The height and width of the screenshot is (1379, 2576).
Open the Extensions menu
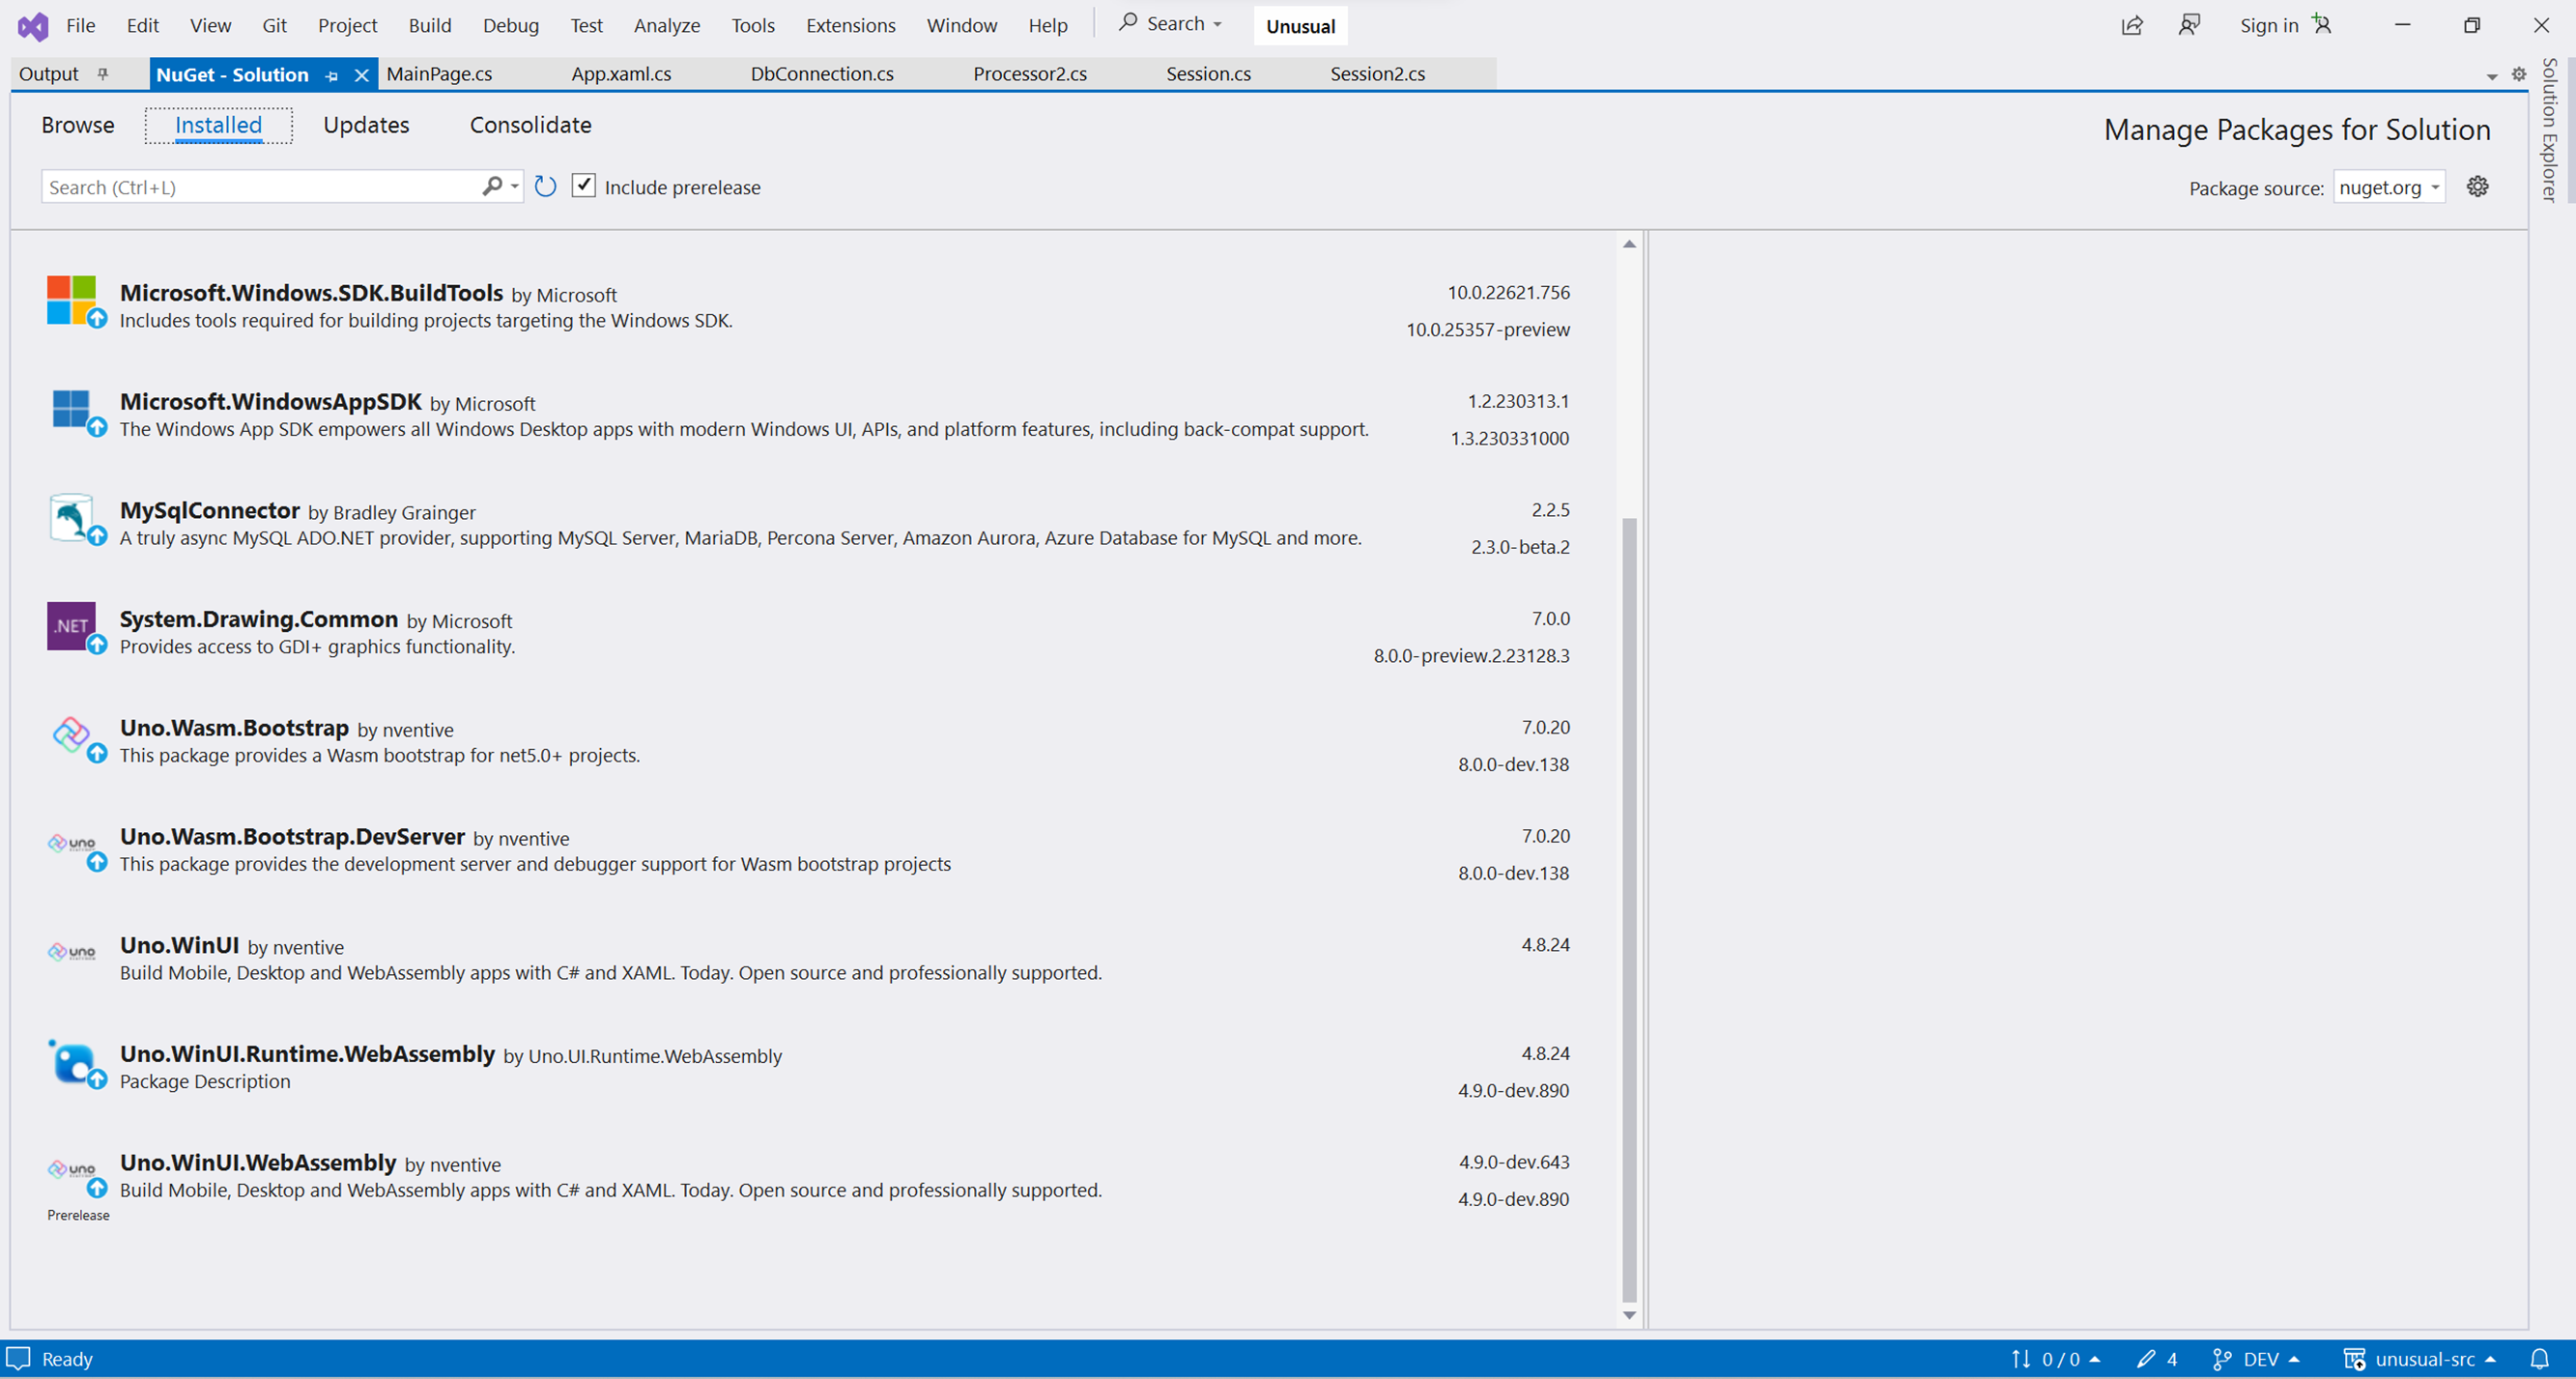[x=849, y=25]
